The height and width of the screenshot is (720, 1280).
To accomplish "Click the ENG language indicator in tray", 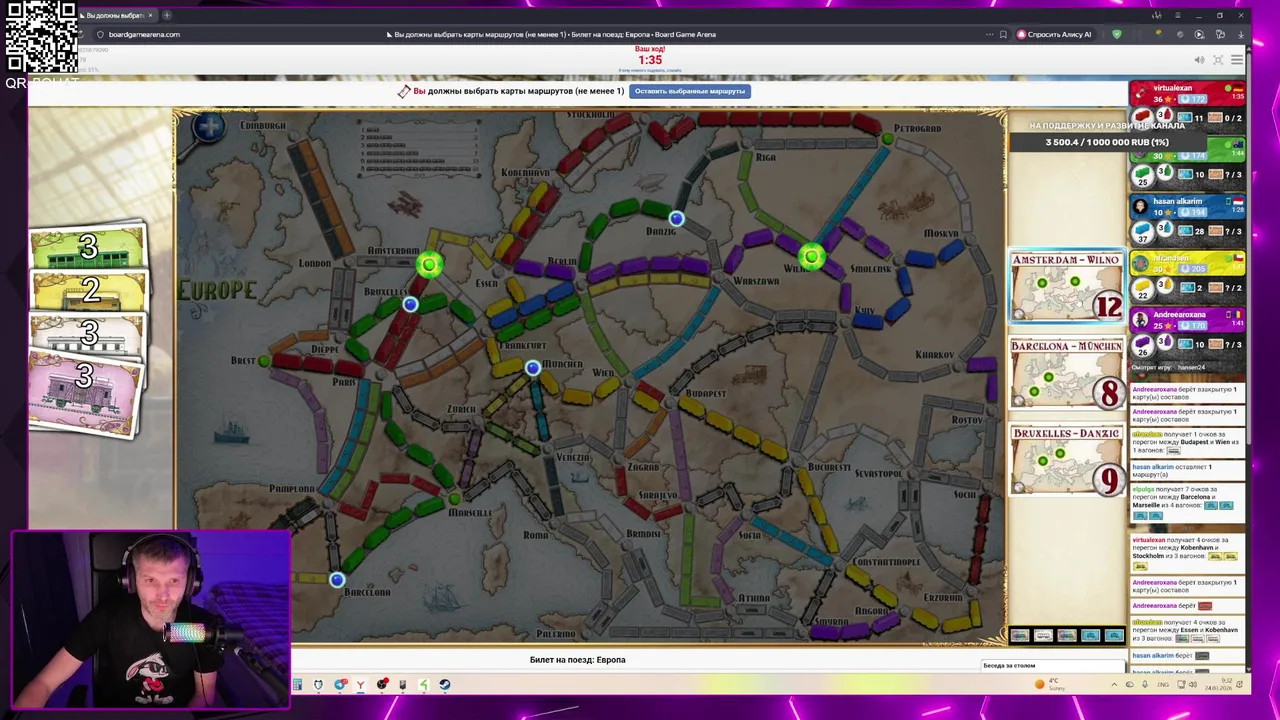I will tap(1162, 685).
